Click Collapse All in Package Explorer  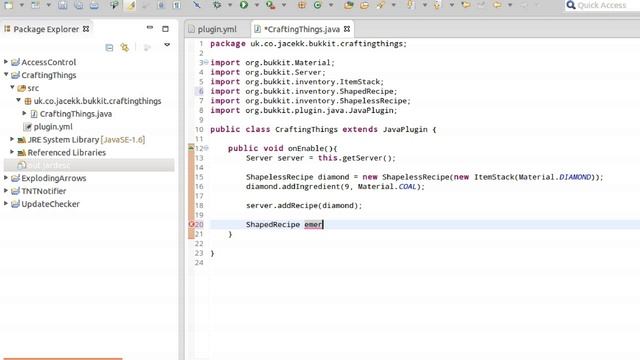click(109, 48)
